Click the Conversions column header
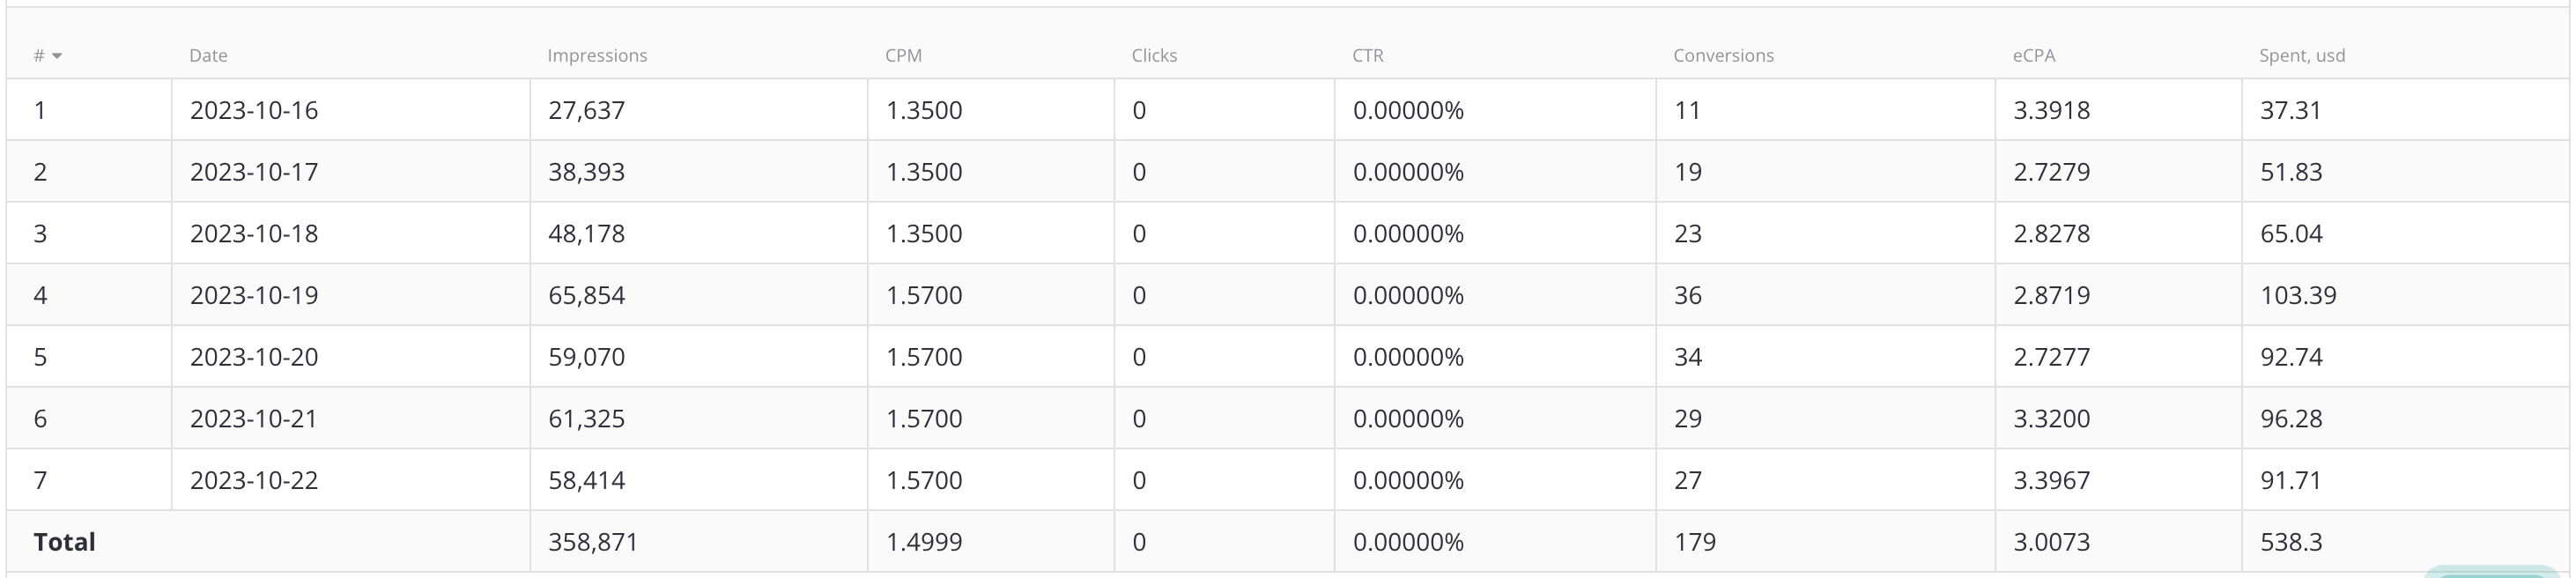Viewport: 2576px width, 578px height. pyautogui.click(x=1723, y=56)
